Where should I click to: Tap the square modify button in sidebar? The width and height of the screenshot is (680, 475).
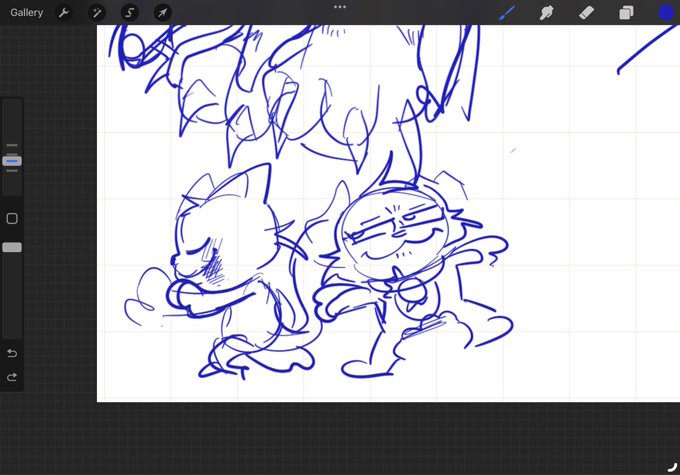pos(12,218)
